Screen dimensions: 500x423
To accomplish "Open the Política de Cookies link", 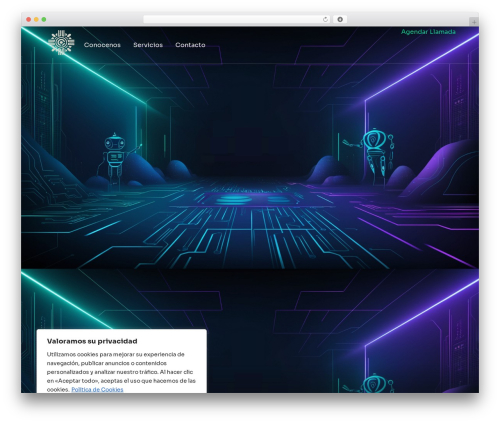I will [x=97, y=389].
